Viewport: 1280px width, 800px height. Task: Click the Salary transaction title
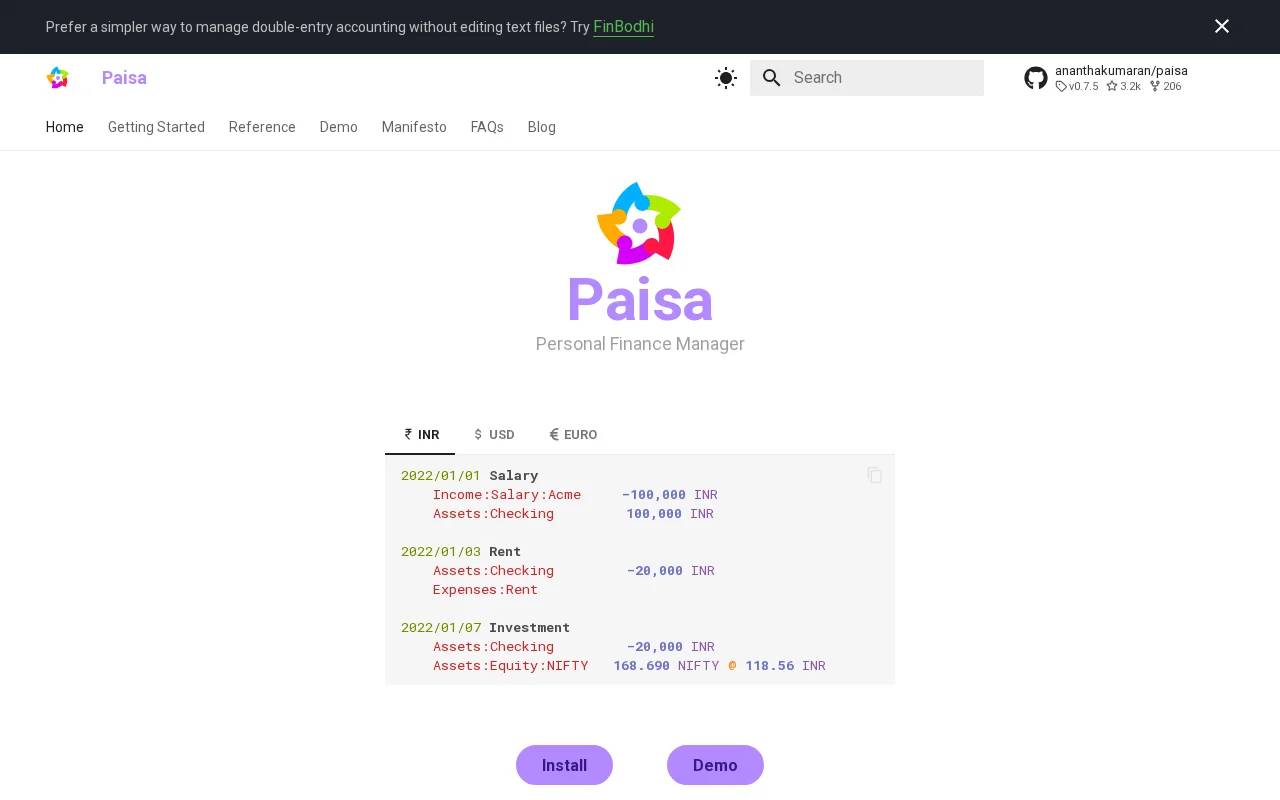pos(514,476)
